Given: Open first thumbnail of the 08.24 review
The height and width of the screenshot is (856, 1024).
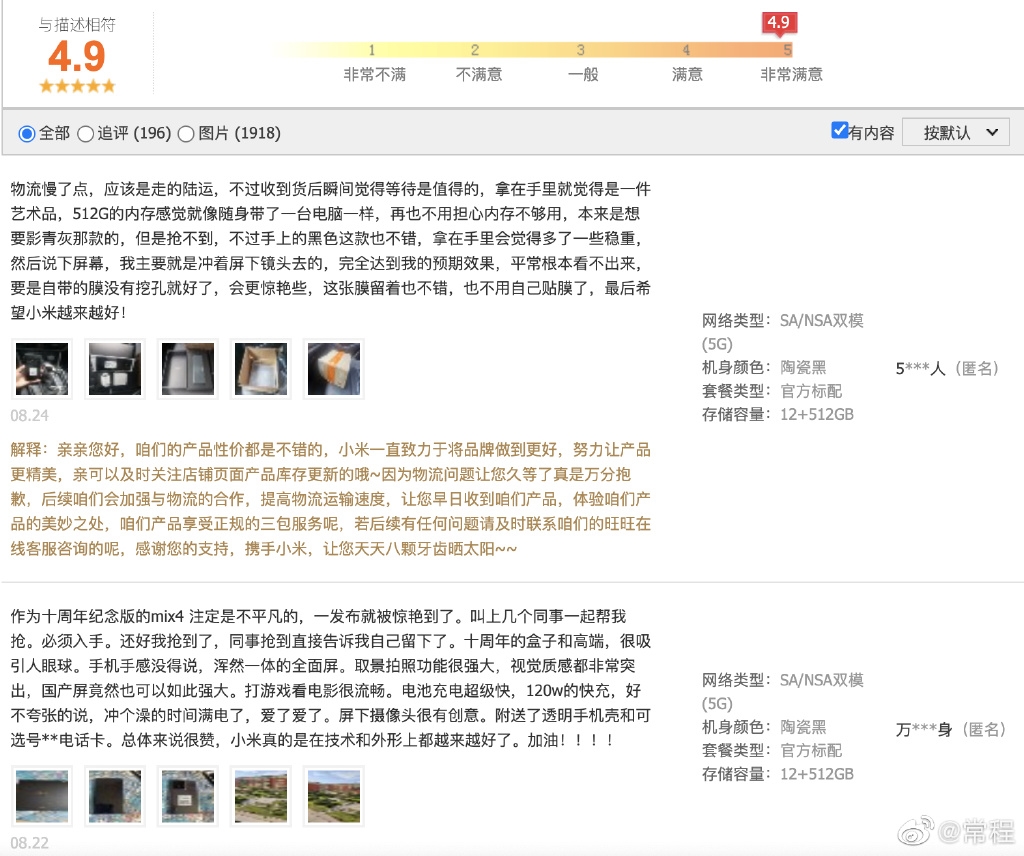Looking at the screenshot, I should pyautogui.click(x=42, y=369).
